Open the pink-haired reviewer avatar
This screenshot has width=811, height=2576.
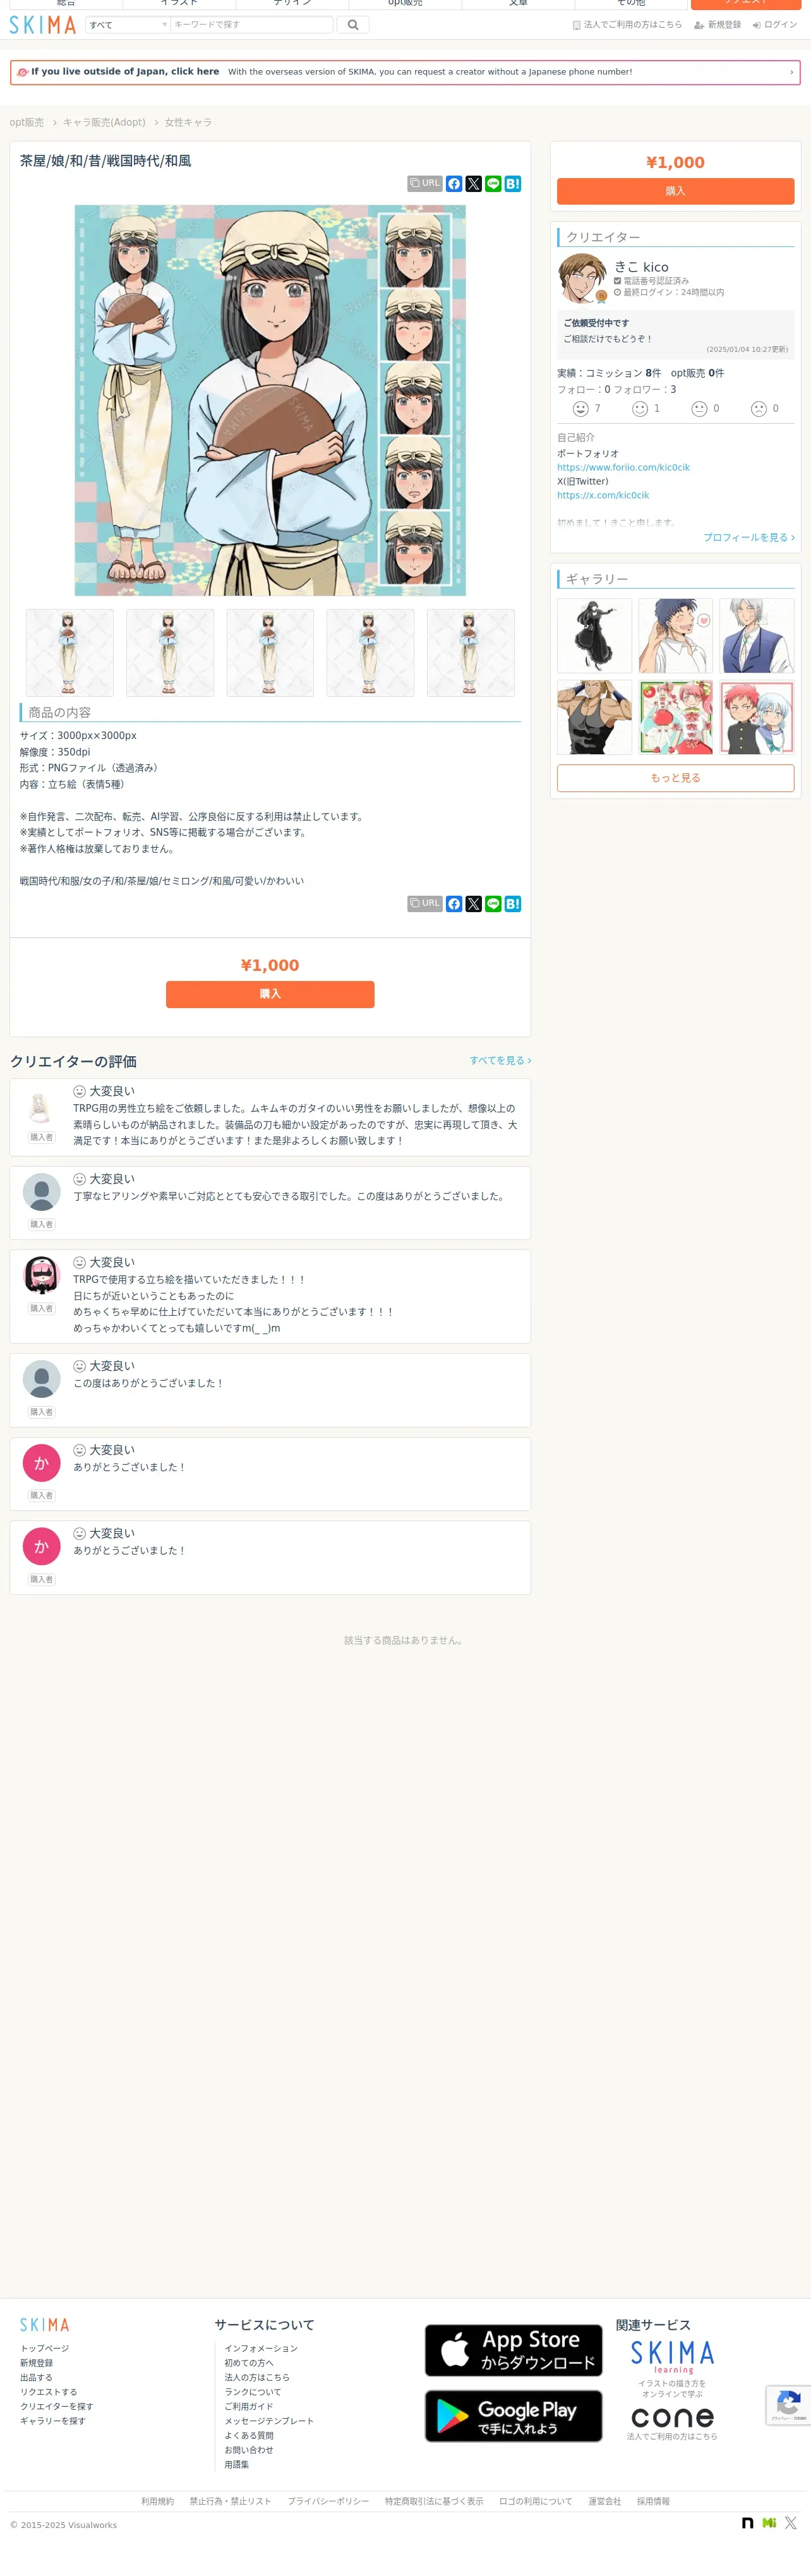tap(41, 1275)
